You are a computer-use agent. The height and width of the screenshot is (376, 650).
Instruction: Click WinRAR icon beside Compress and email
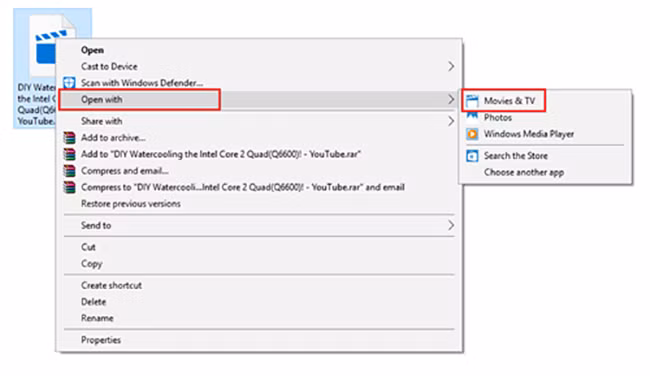click(69, 170)
